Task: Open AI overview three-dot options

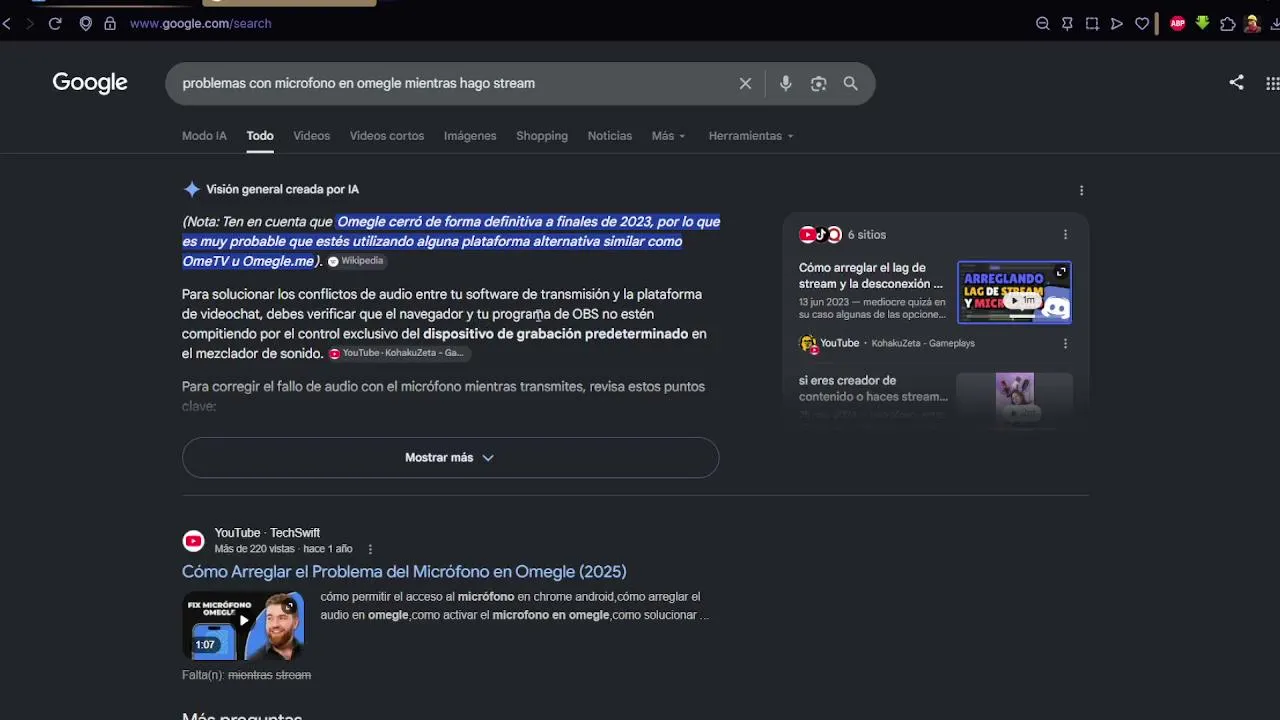Action: [x=1081, y=190]
